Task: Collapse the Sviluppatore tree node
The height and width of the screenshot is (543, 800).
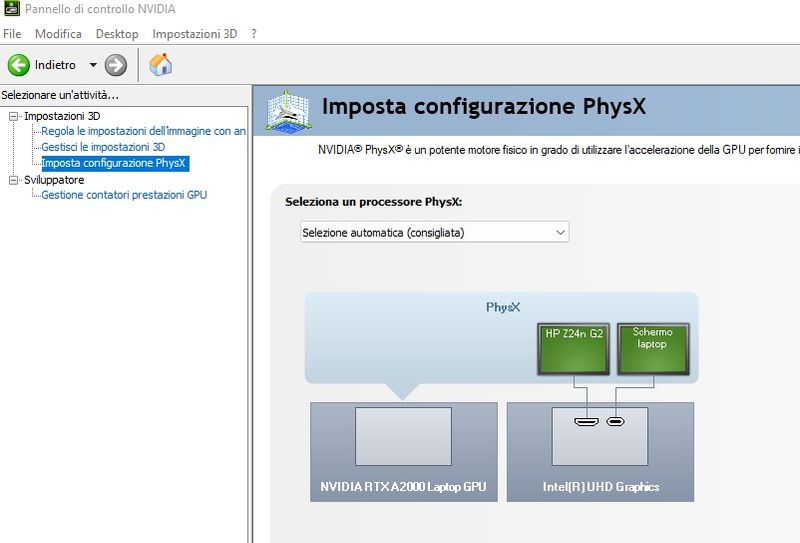Action: click(x=14, y=180)
